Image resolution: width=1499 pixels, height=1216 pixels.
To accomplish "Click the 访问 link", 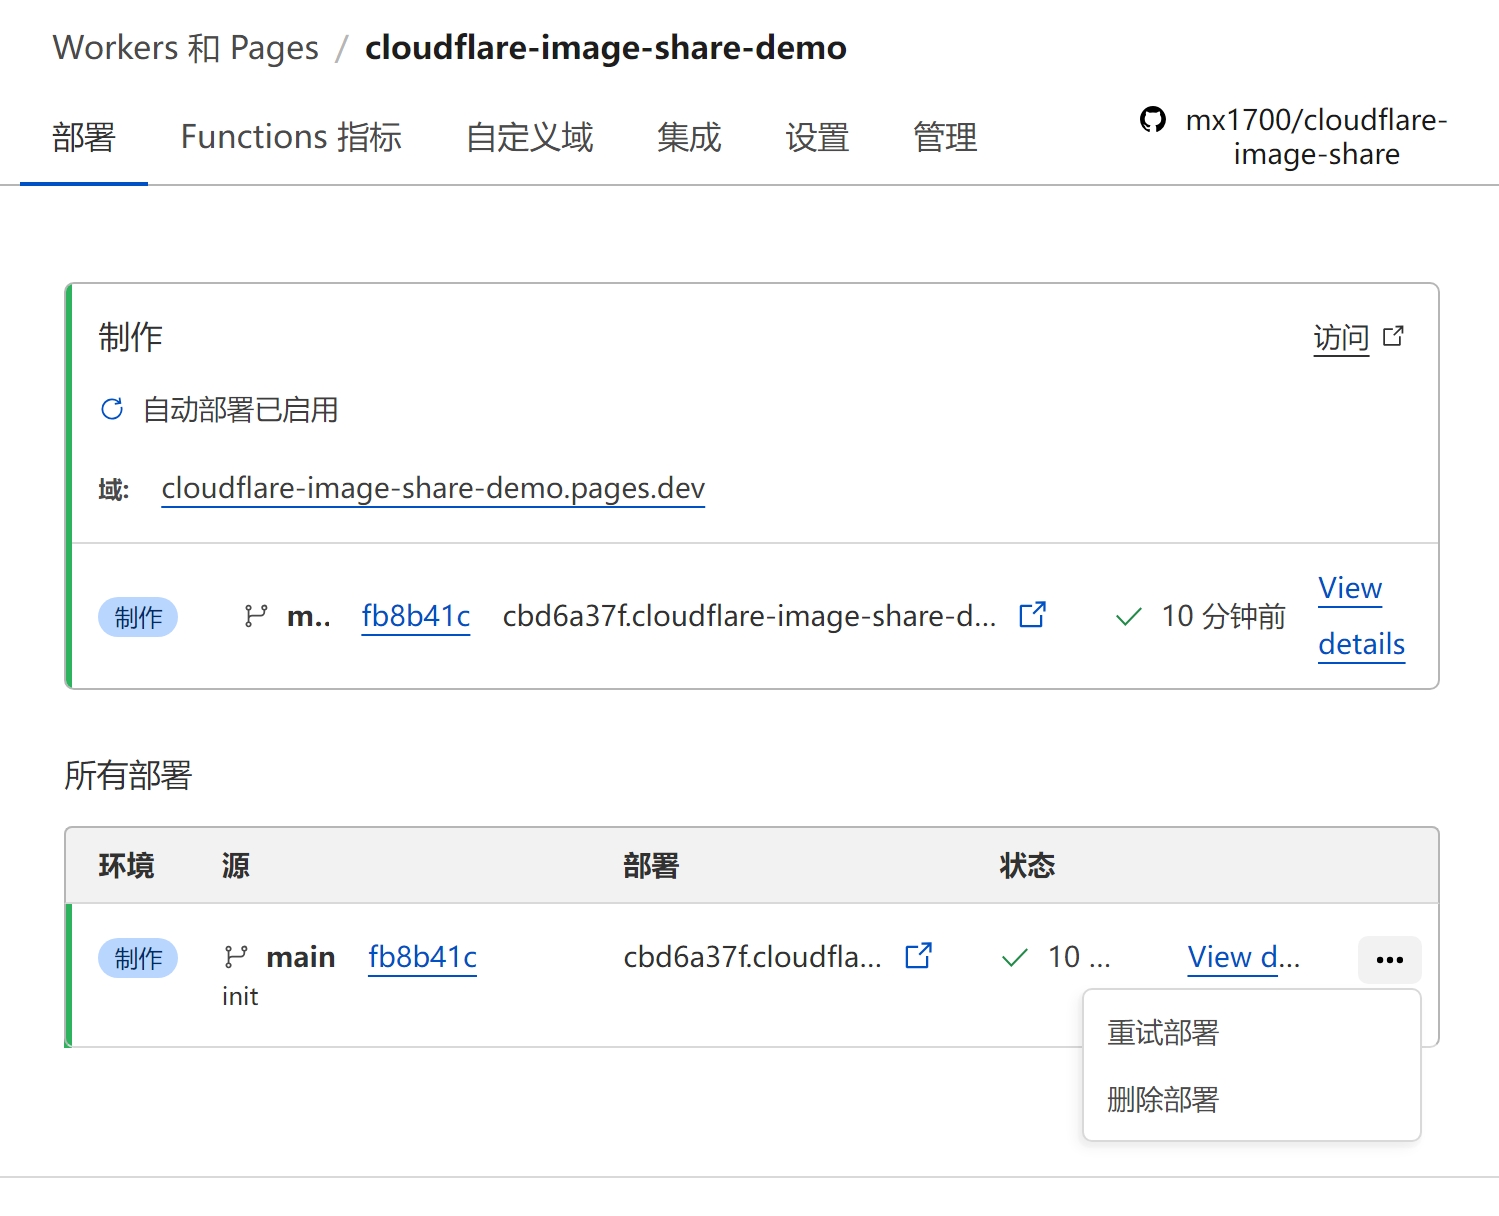I will pyautogui.click(x=1341, y=338).
